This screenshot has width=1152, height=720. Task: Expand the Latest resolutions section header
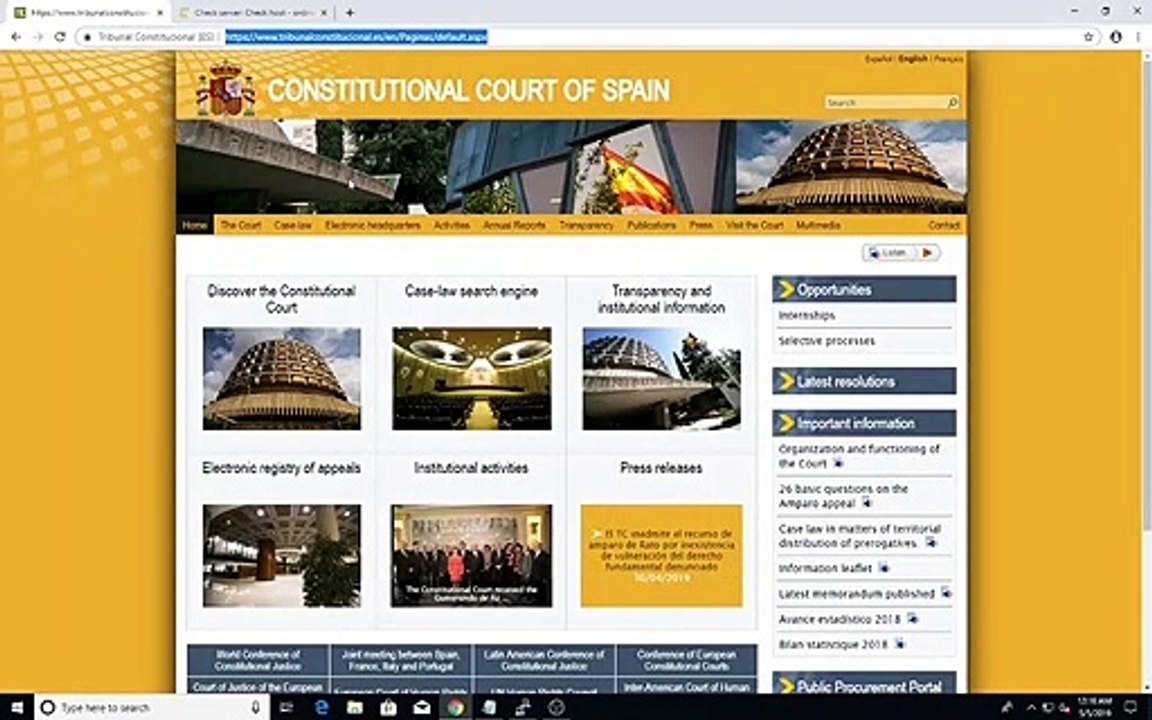(x=864, y=381)
